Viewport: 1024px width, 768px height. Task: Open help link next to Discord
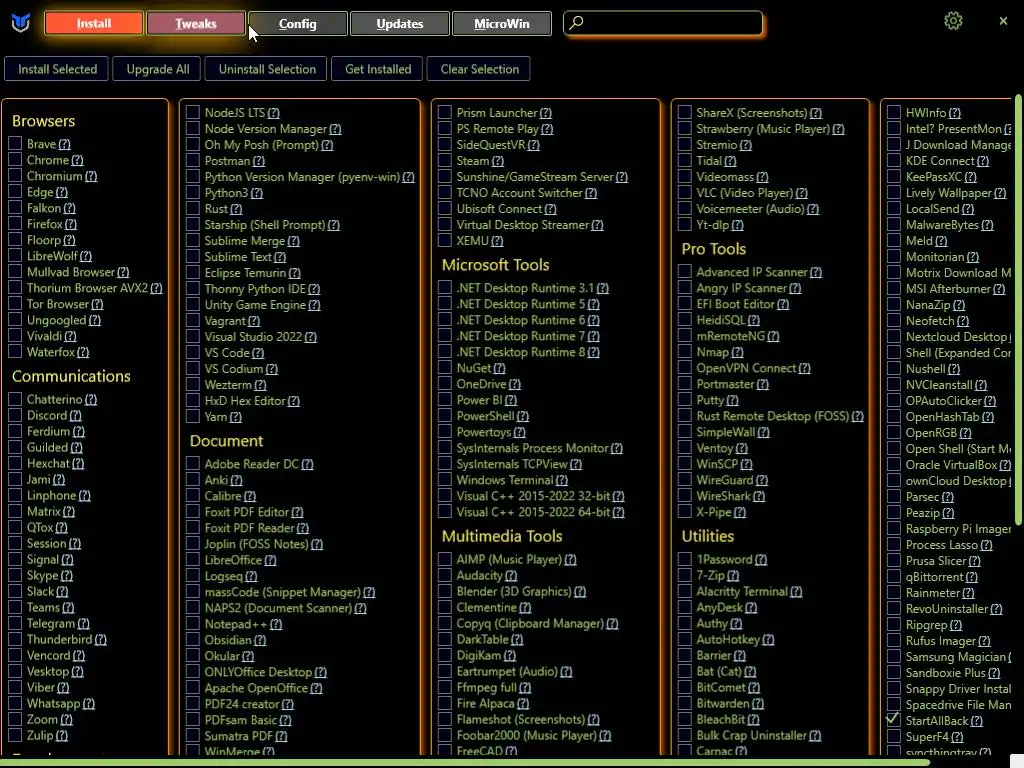coord(76,415)
